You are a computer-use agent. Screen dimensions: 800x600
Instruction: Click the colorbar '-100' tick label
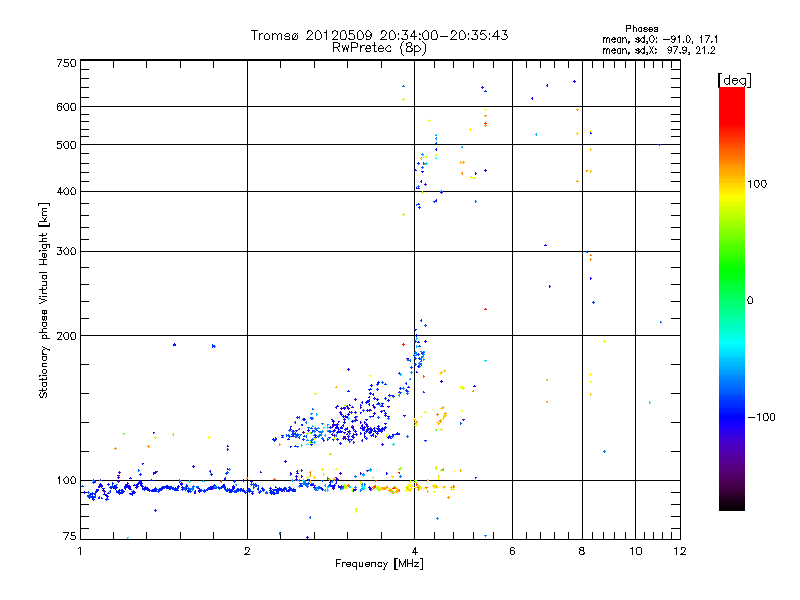761,417
